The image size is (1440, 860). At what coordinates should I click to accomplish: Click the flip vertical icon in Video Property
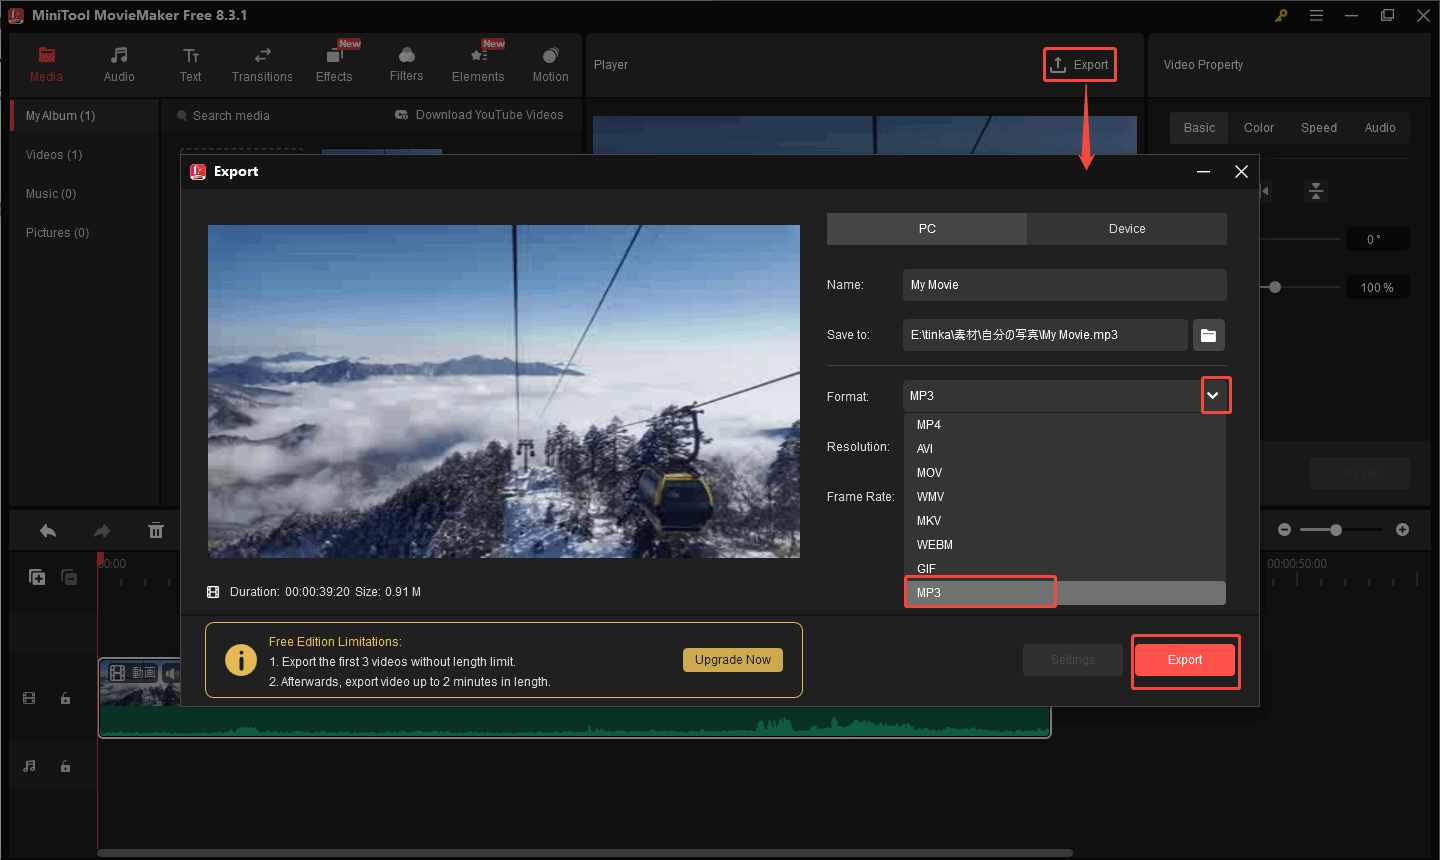coord(1316,191)
